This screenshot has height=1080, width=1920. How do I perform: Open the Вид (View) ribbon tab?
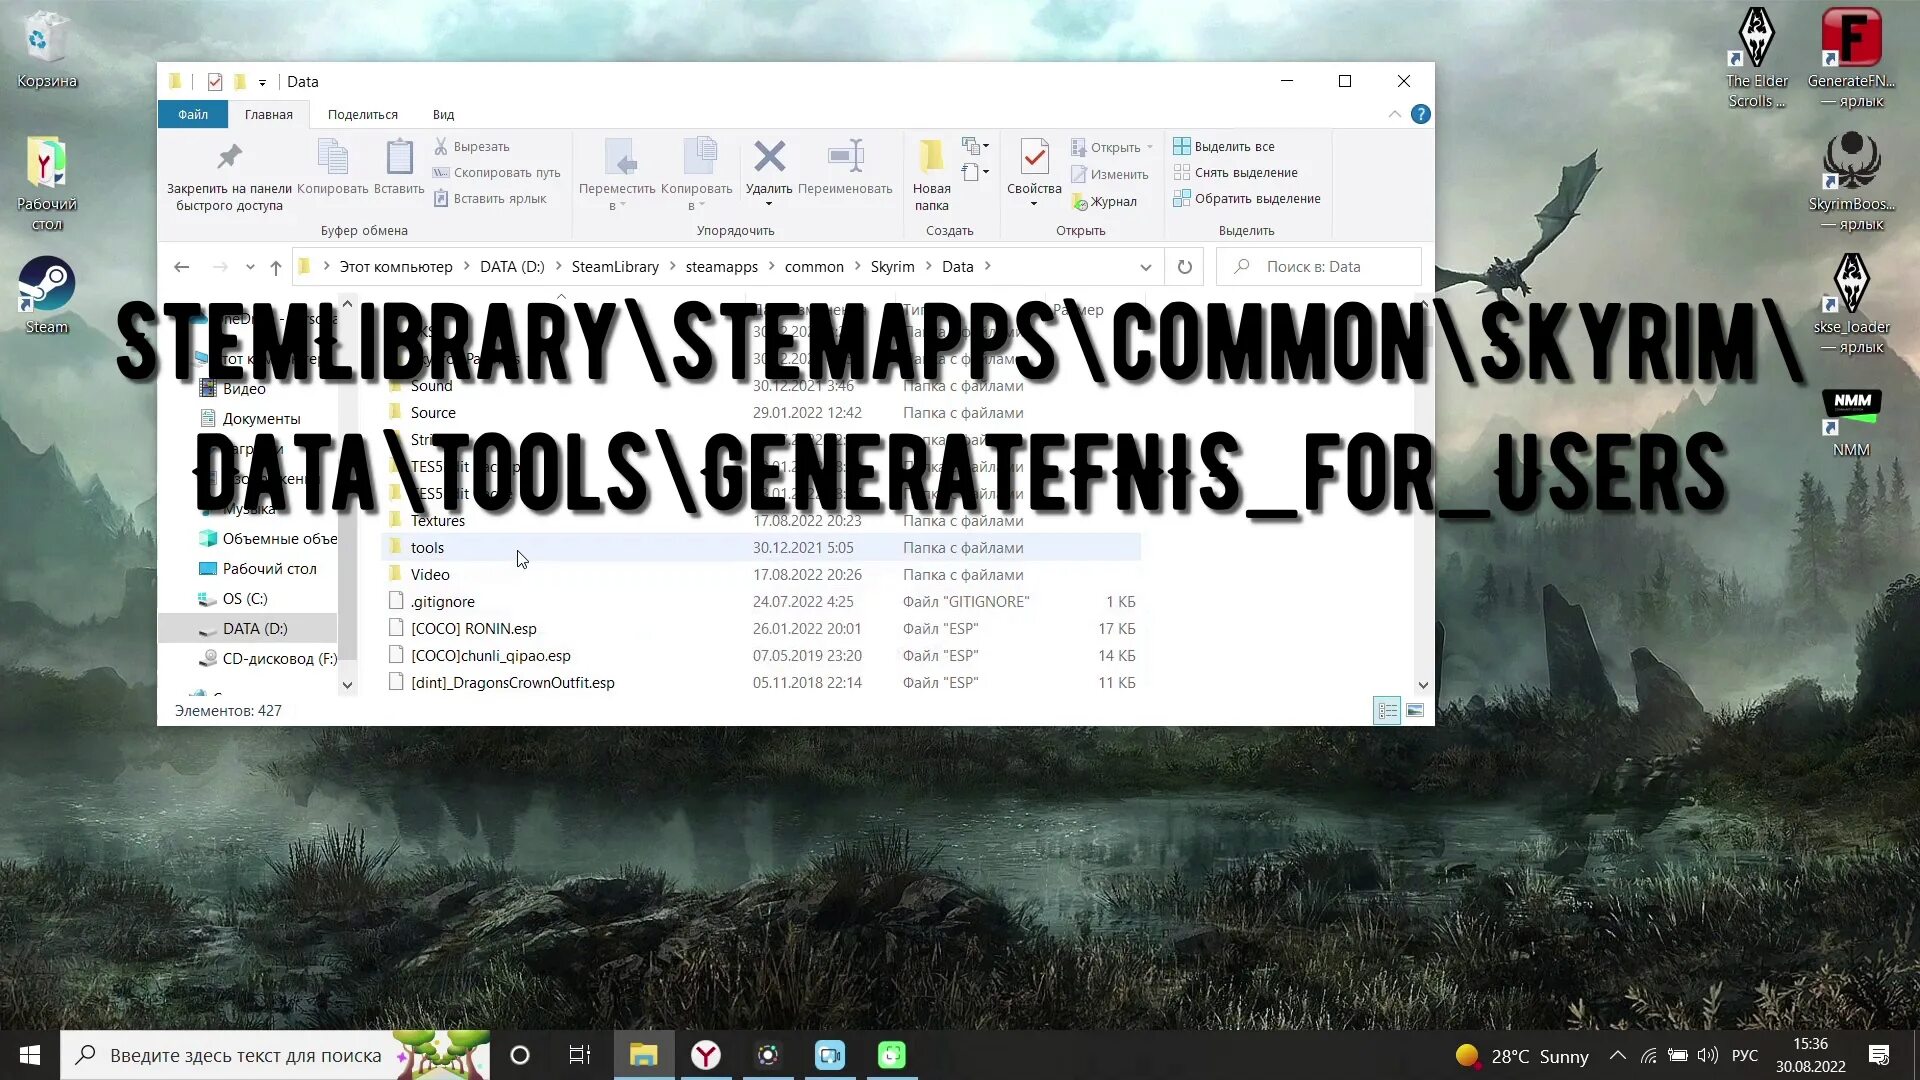tap(443, 114)
